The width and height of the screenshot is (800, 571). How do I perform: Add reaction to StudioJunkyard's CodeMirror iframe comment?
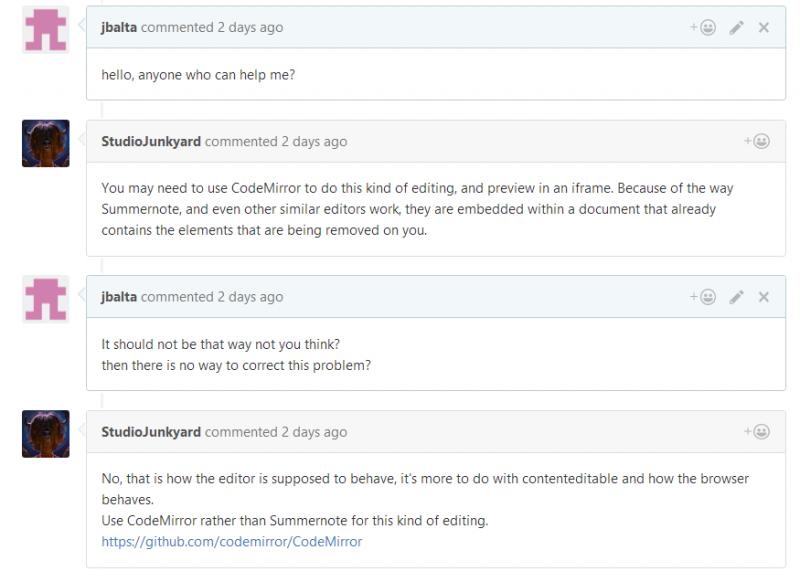[757, 142]
